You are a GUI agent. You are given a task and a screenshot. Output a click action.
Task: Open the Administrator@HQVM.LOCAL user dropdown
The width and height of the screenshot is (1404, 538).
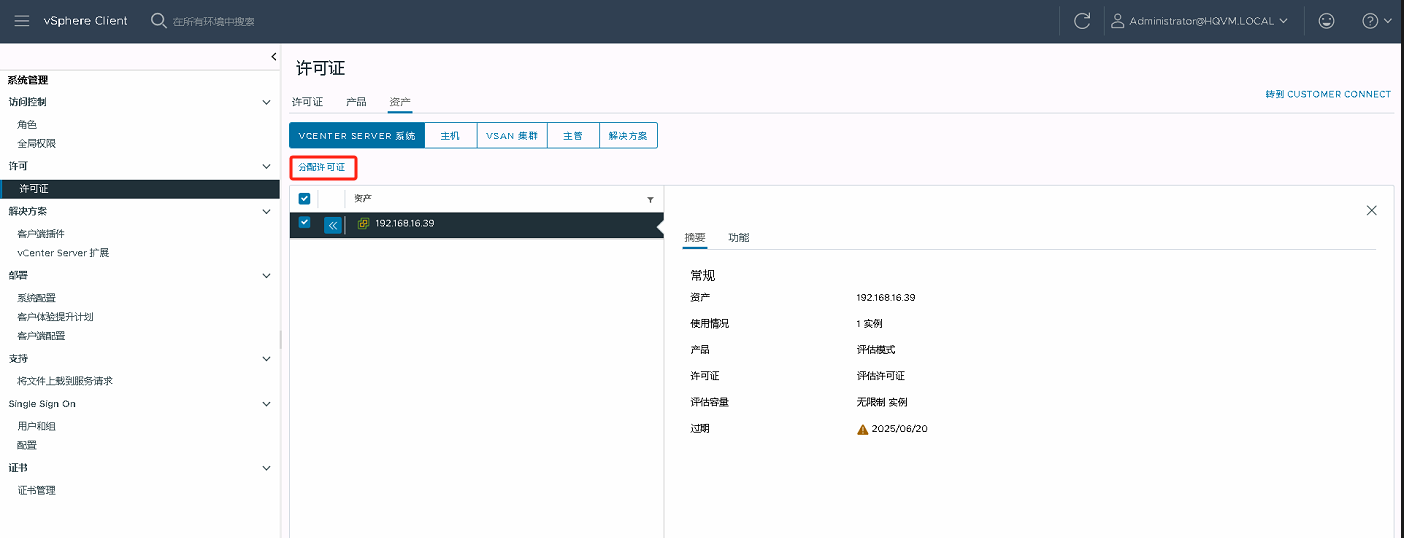(x=1198, y=21)
